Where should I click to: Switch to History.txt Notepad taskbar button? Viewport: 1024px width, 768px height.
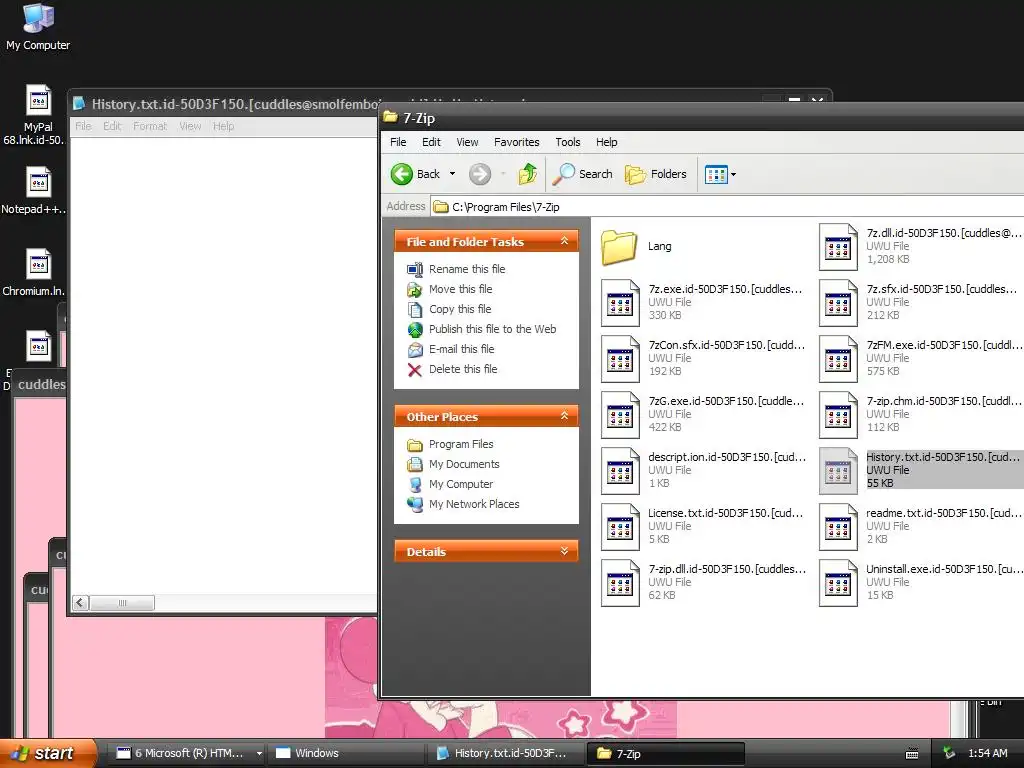(506, 753)
